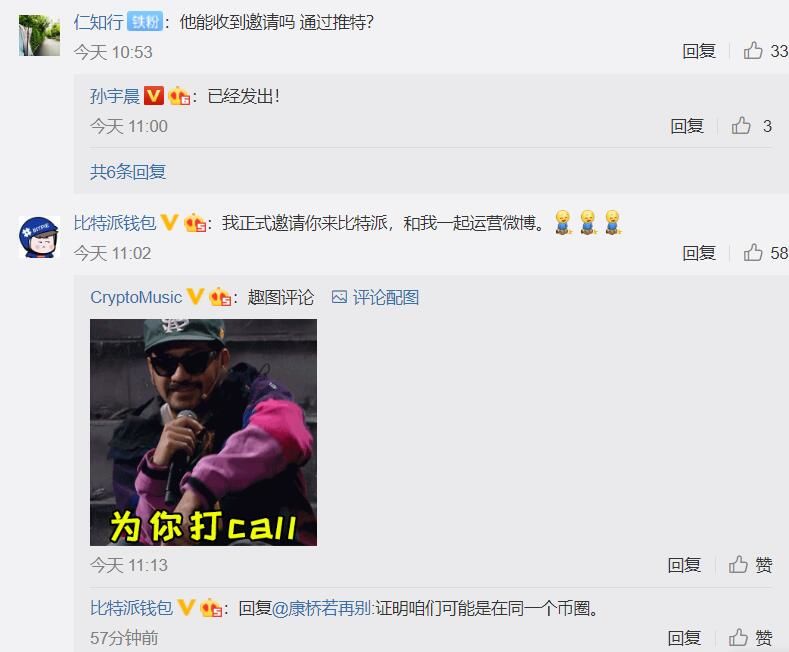Screen dimensions: 789x652
Task: Like 仁知行's comment with 33 likes
Action: (753, 51)
